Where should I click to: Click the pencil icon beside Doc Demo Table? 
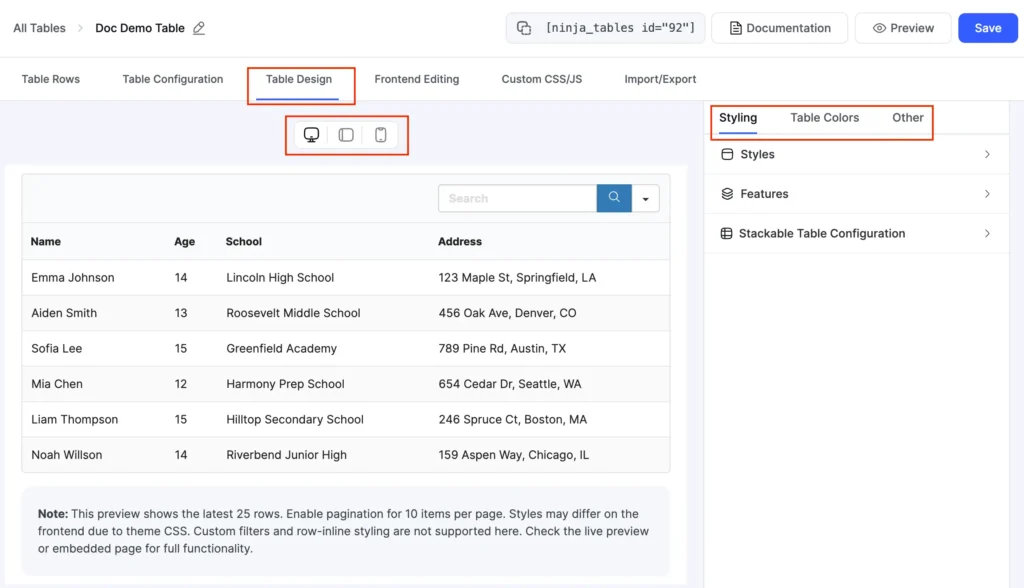199,28
